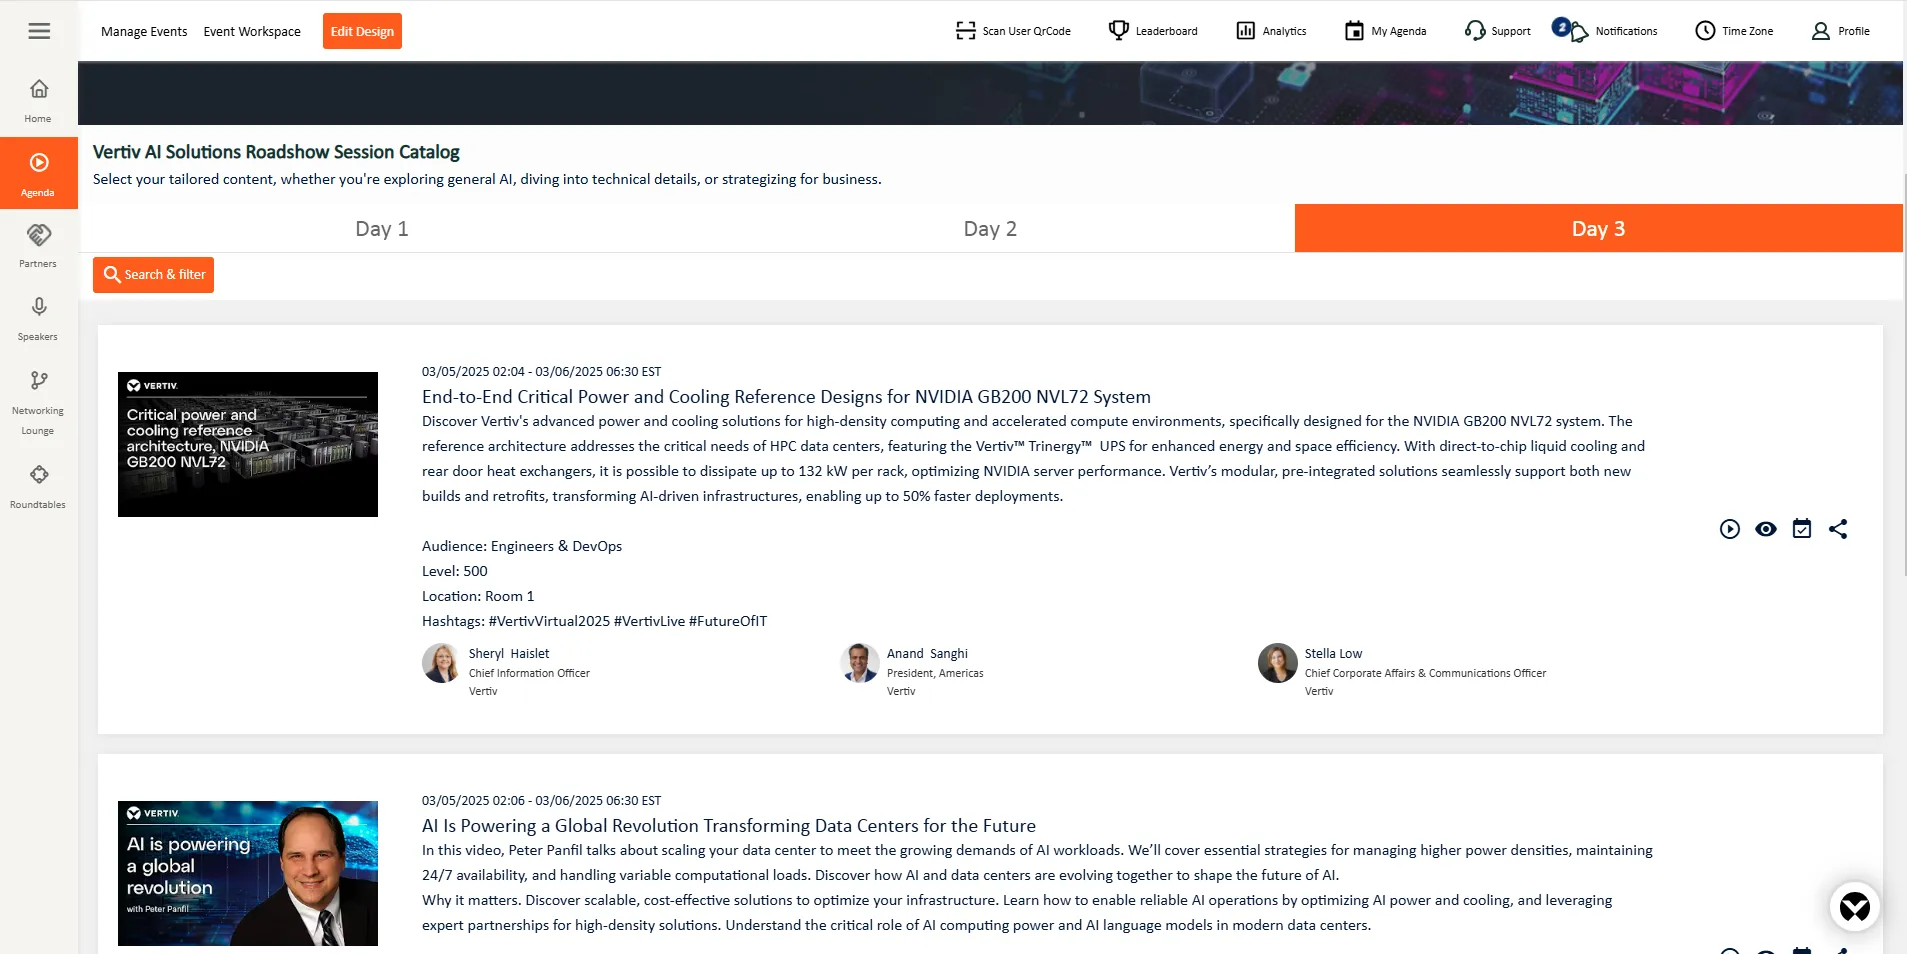The height and width of the screenshot is (954, 1907).
Task: Open speaker Anand Sanghi's profile
Action: 927,654
